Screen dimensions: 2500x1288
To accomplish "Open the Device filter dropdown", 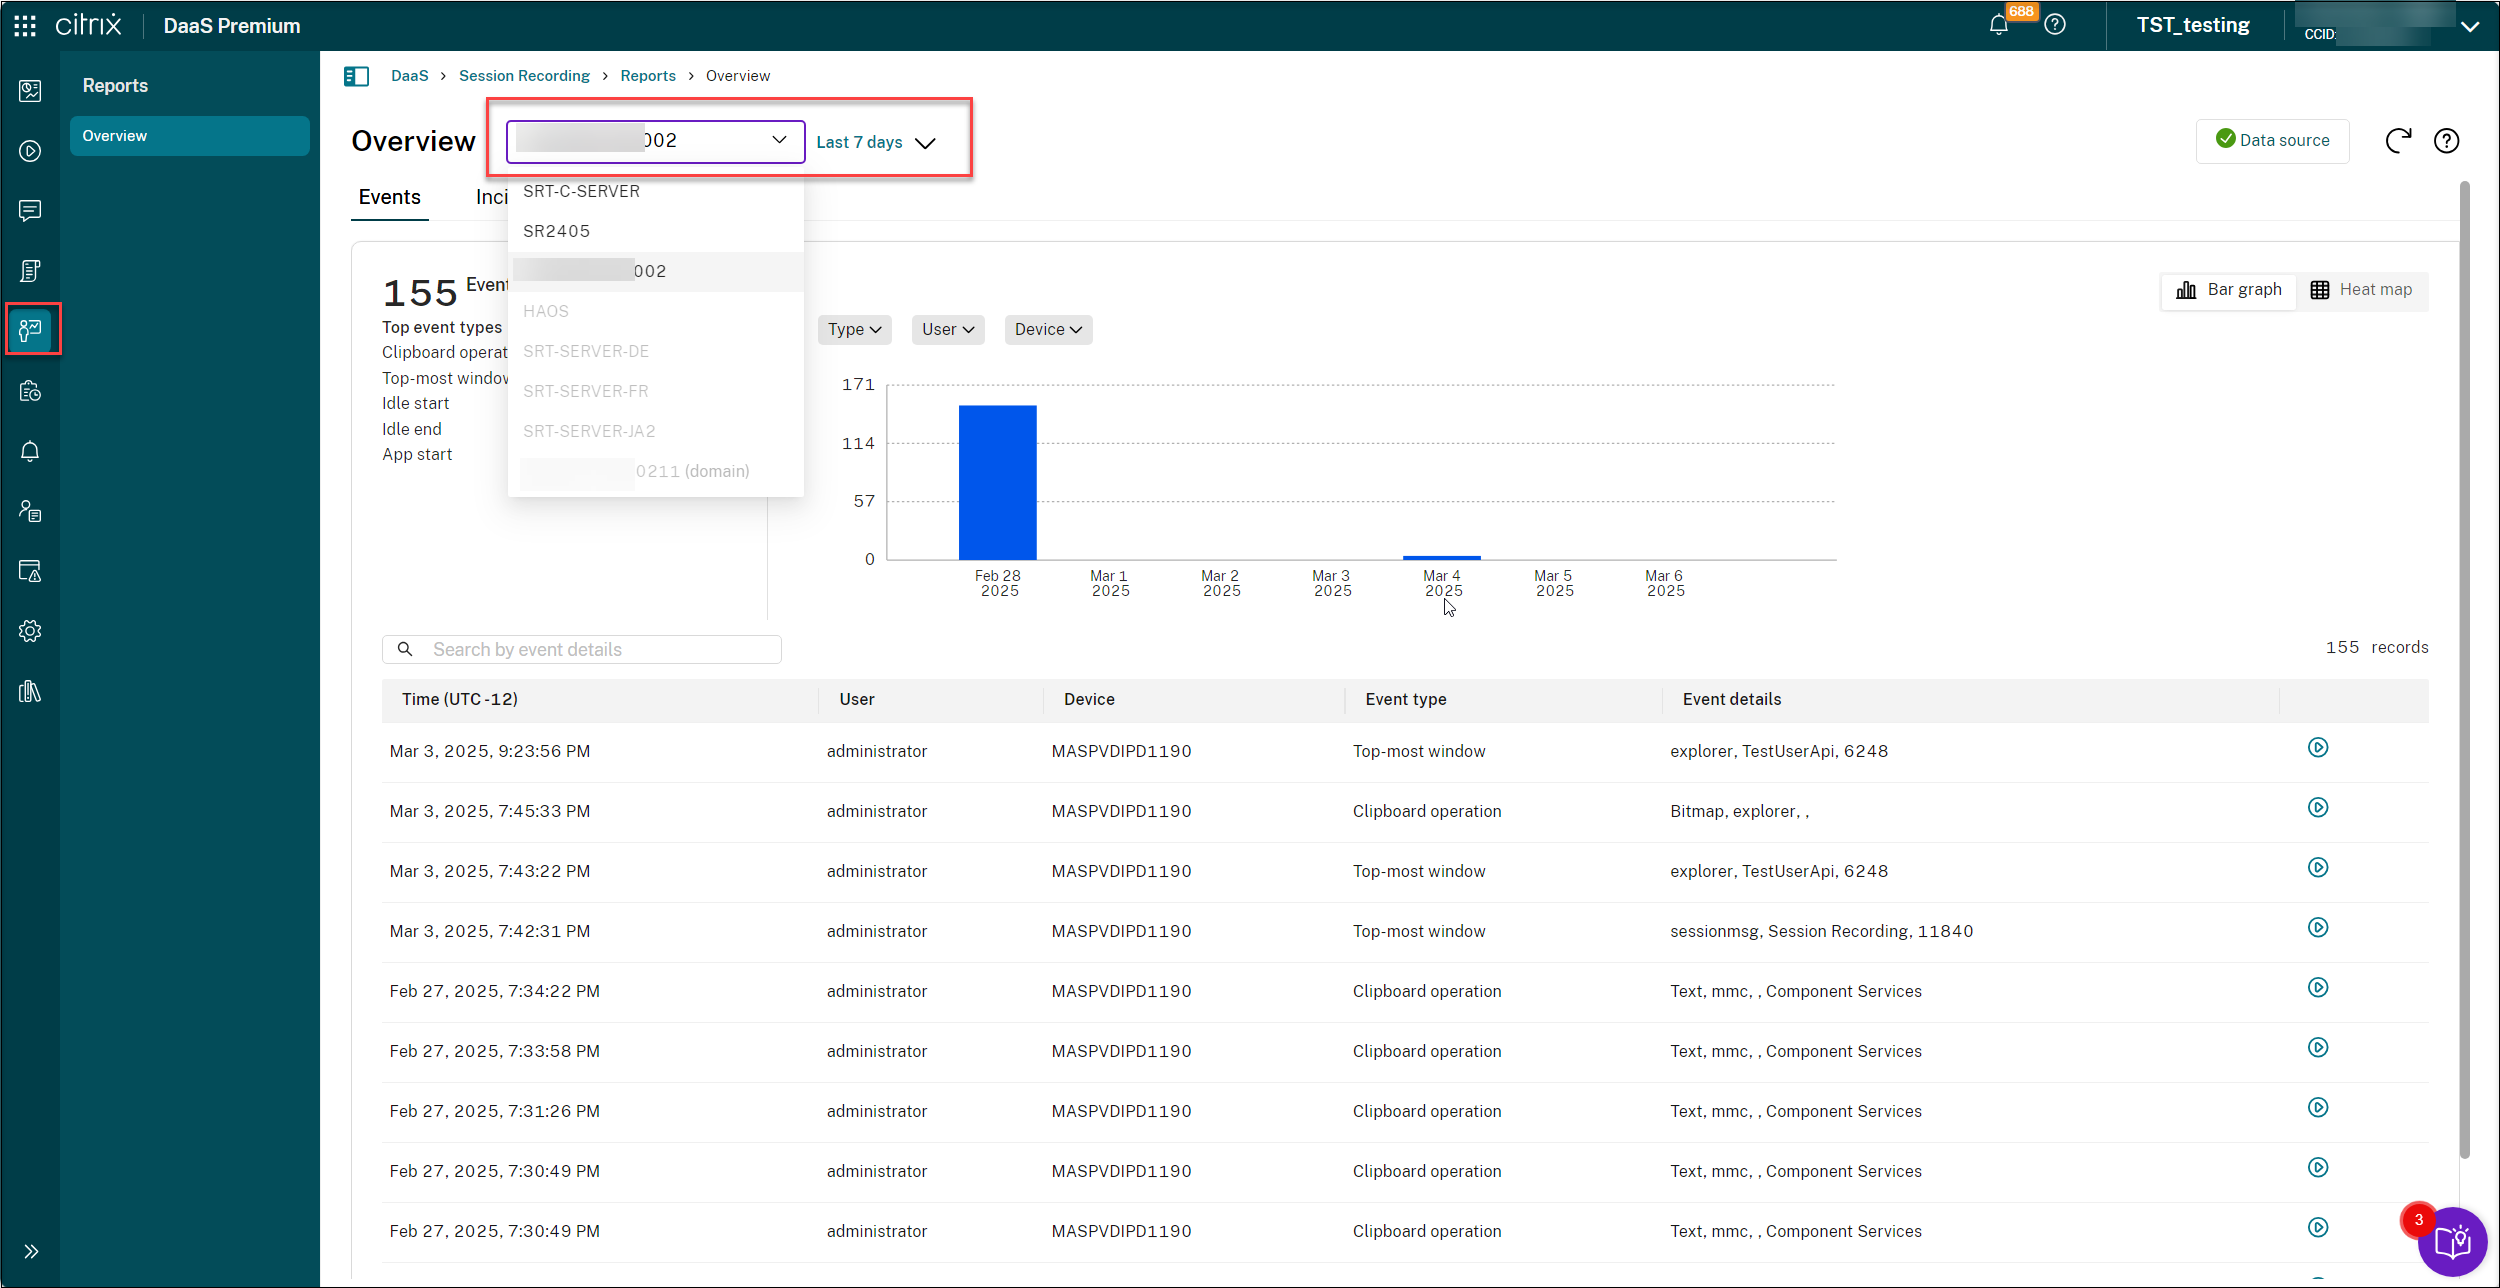I will coord(1047,330).
